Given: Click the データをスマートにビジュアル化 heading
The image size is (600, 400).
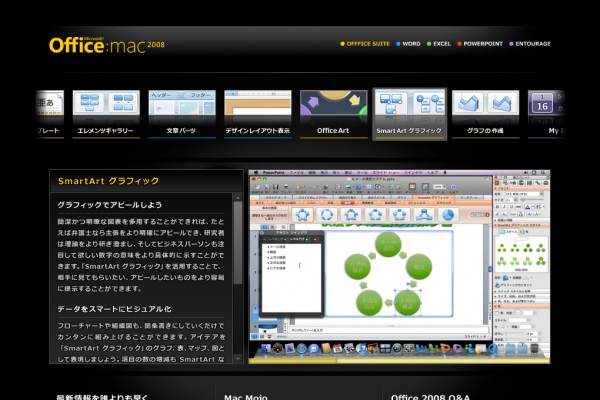Looking at the screenshot, I should click(114, 309).
